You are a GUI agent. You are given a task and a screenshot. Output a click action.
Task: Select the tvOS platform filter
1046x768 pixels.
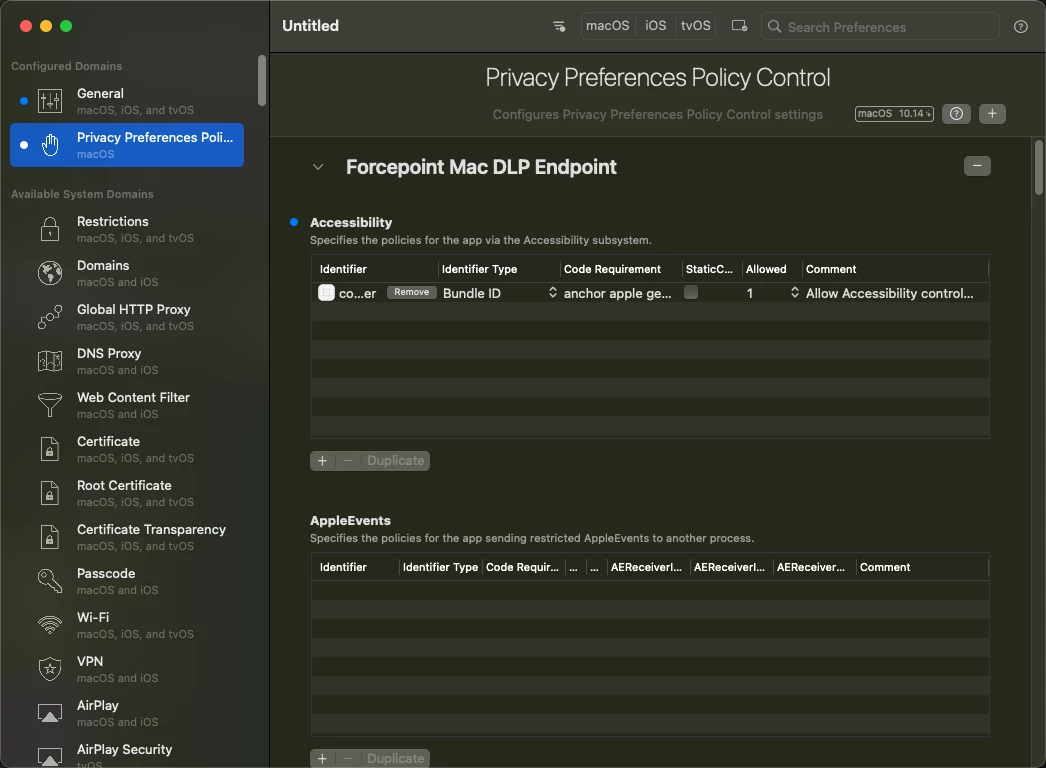pos(695,26)
